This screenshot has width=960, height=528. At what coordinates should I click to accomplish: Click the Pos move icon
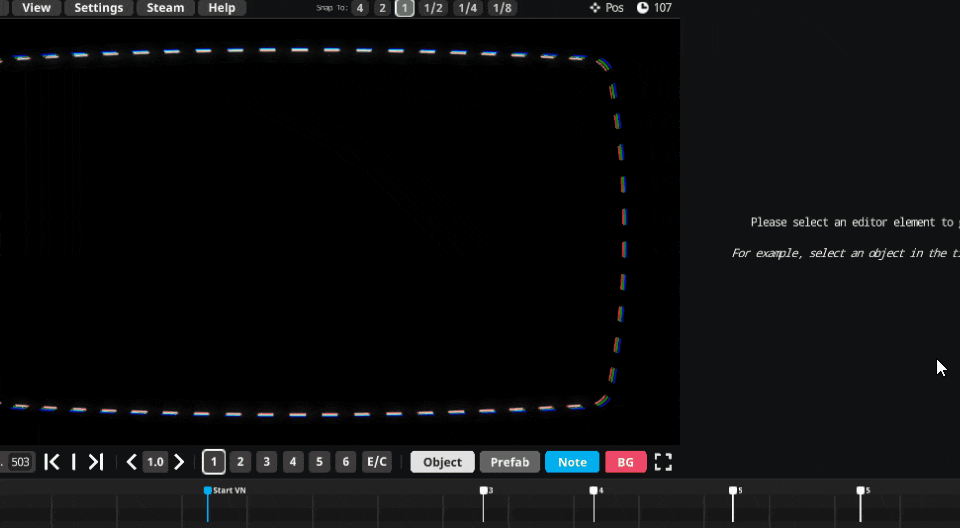point(595,8)
